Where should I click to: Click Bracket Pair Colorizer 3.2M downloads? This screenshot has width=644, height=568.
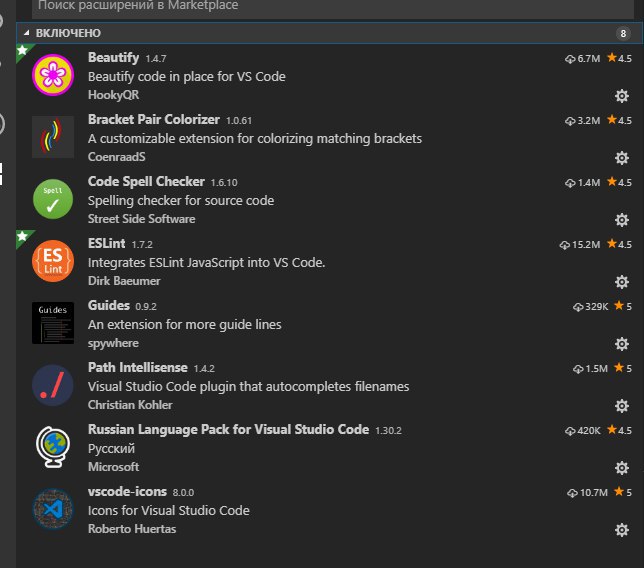582,121
